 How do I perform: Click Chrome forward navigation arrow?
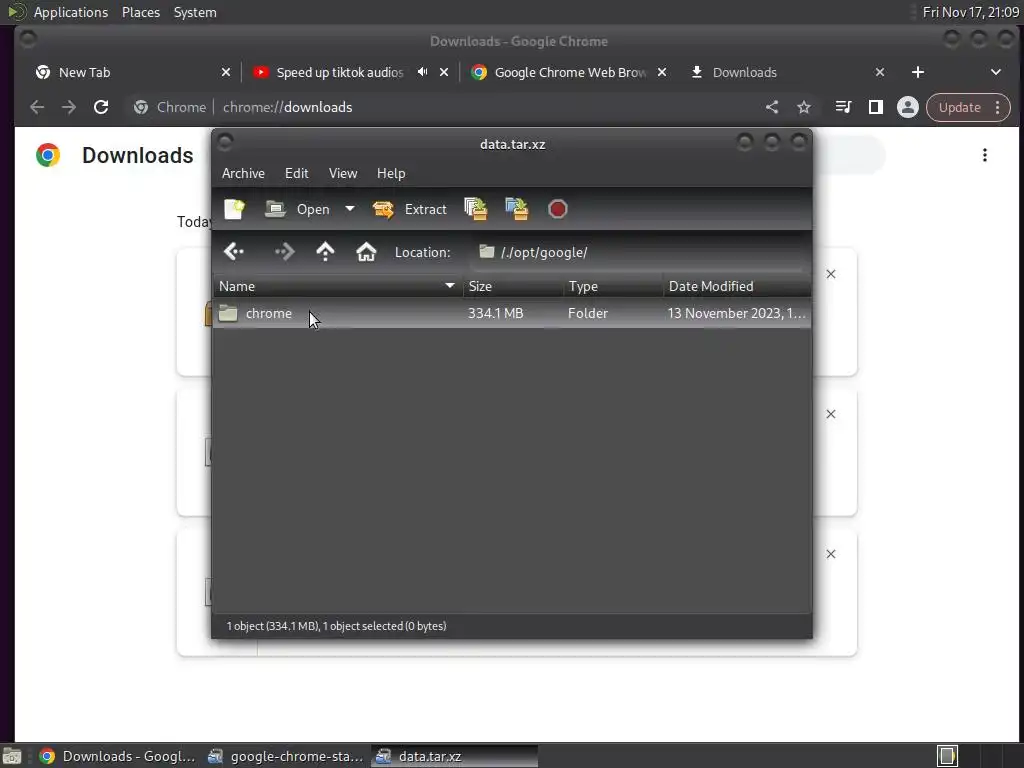coord(69,107)
